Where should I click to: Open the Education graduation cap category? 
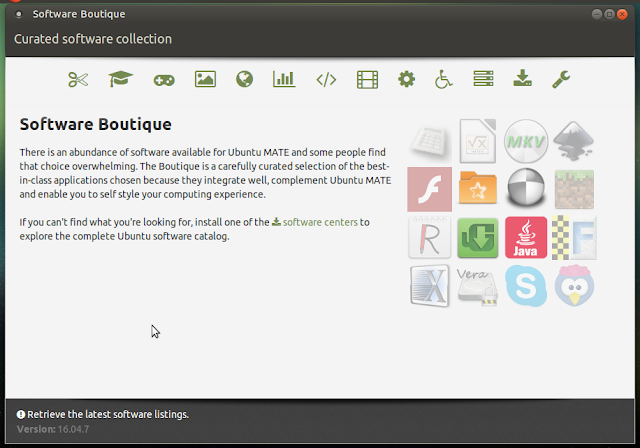pyautogui.click(x=121, y=79)
